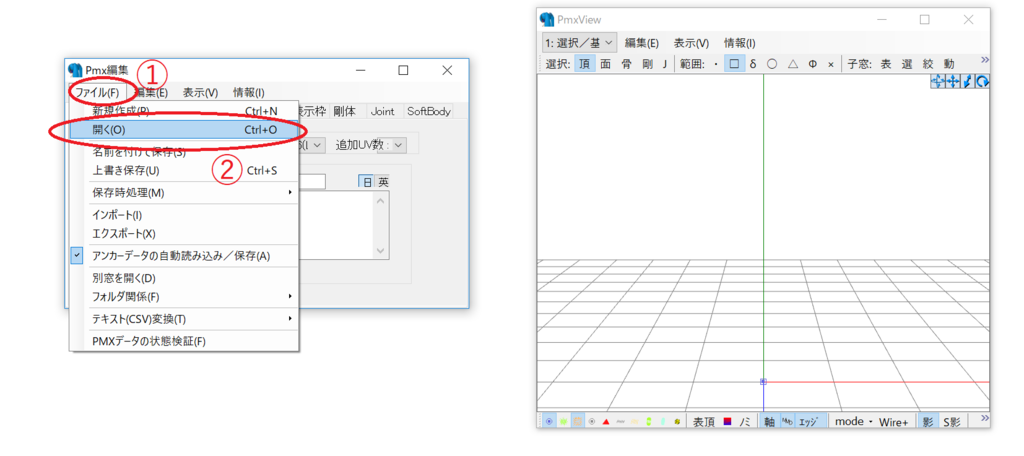Select 上書き保存(U) menu entry

tap(185, 171)
